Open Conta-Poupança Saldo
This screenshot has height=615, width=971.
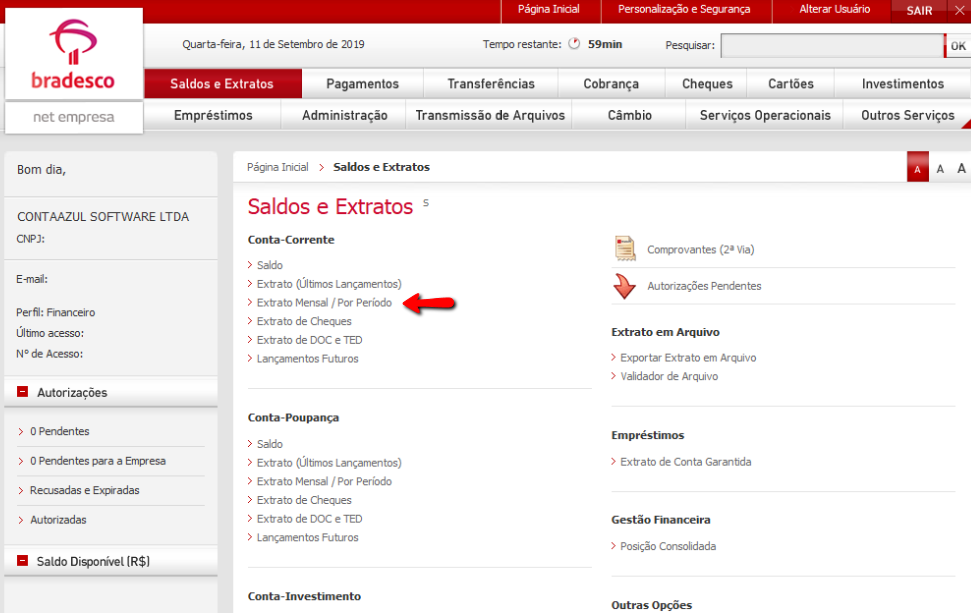[x=269, y=444]
